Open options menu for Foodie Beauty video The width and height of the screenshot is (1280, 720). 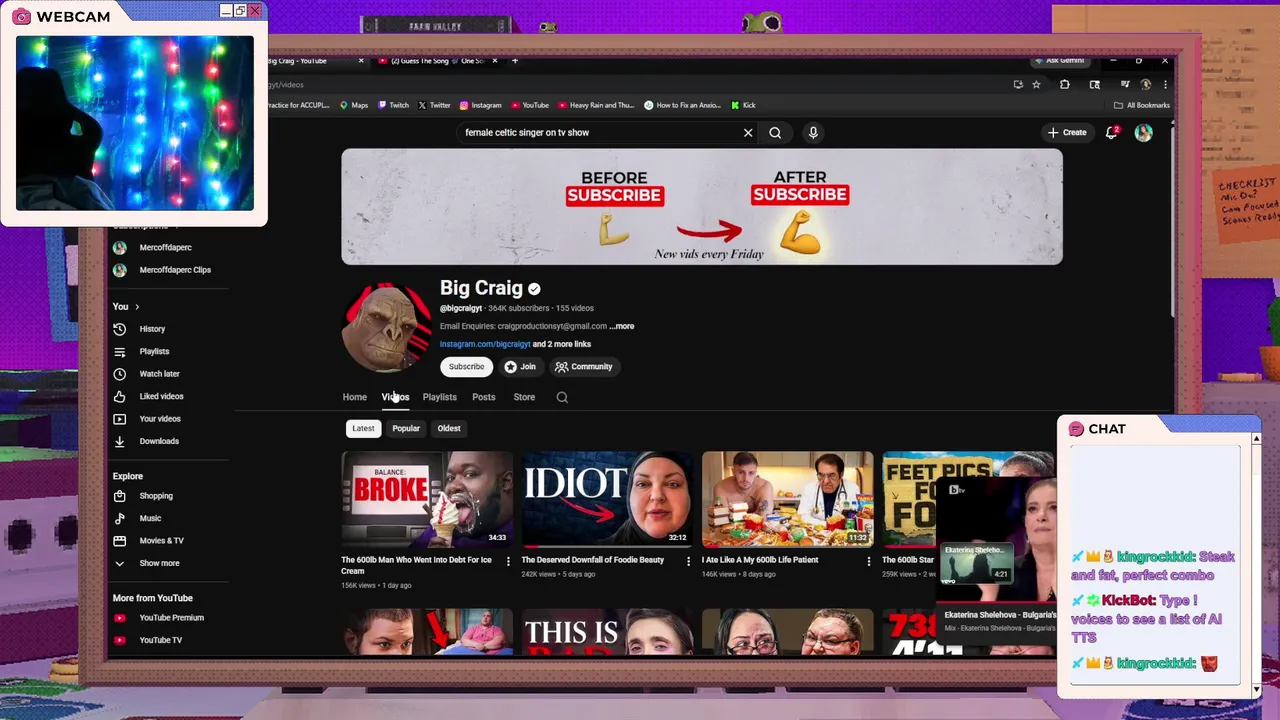(687, 561)
